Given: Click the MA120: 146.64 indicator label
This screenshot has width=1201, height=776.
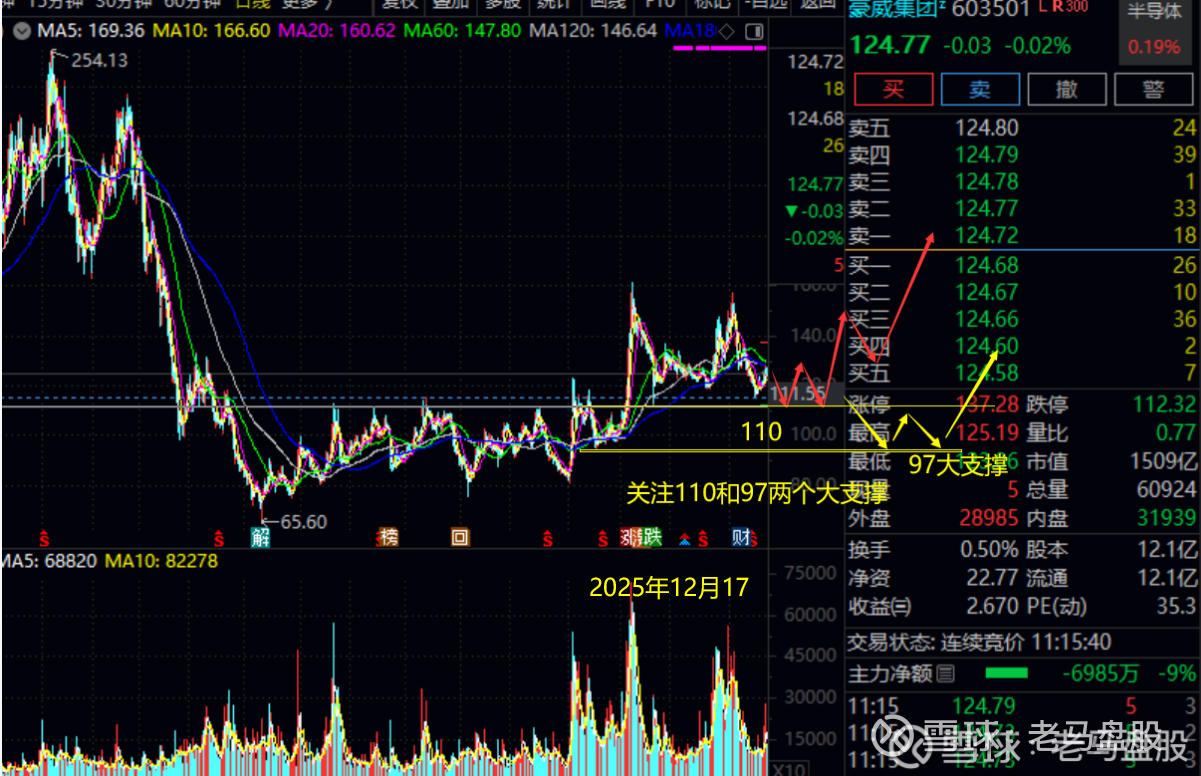Looking at the screenshot, I should [x=593, y=30].
